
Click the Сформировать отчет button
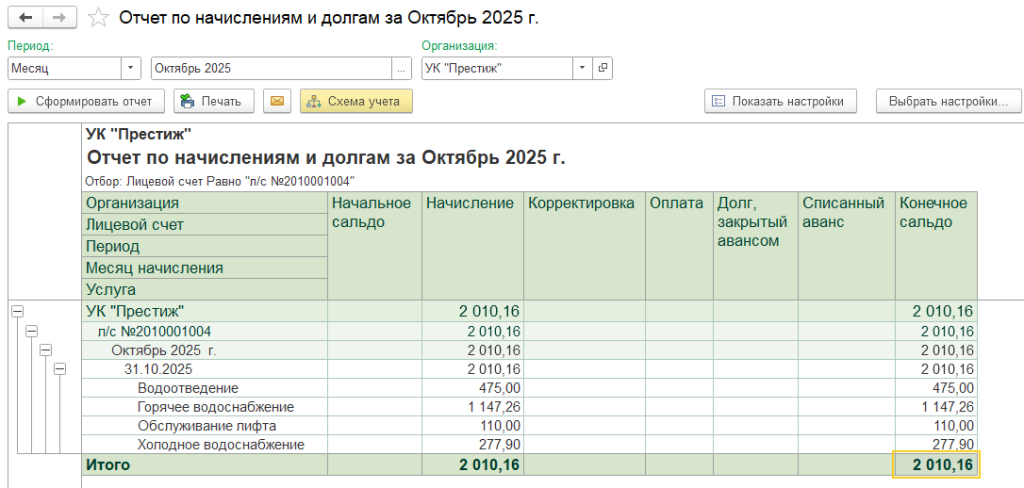(86, 101)
